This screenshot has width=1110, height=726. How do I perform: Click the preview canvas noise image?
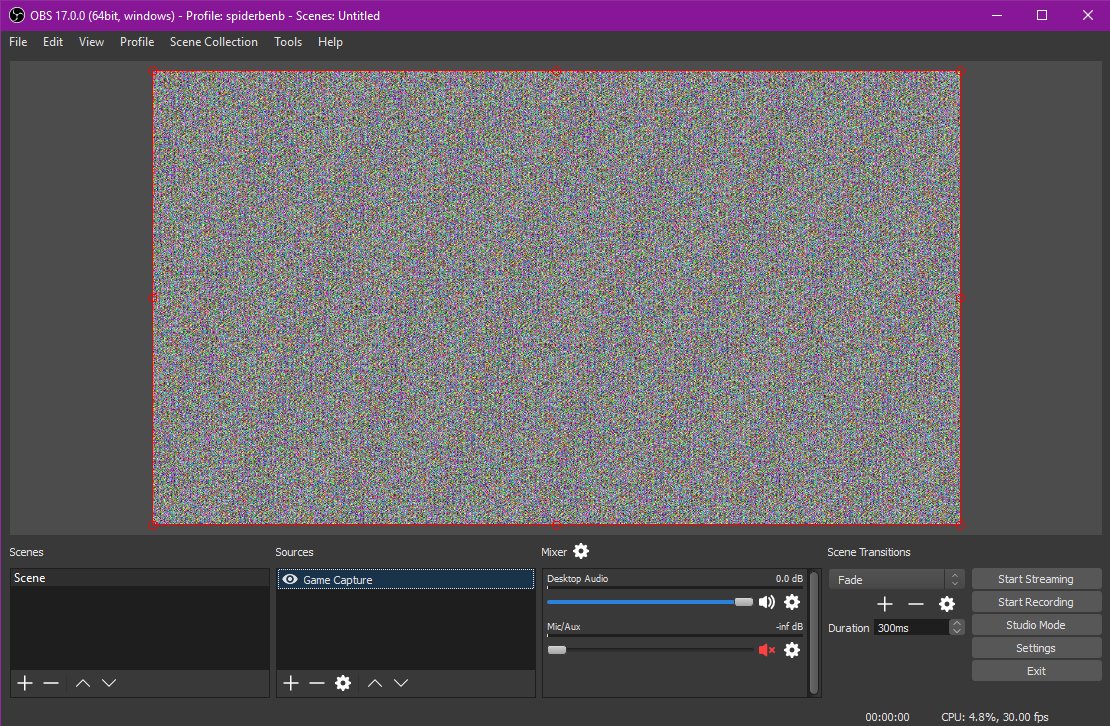(556, 298)
